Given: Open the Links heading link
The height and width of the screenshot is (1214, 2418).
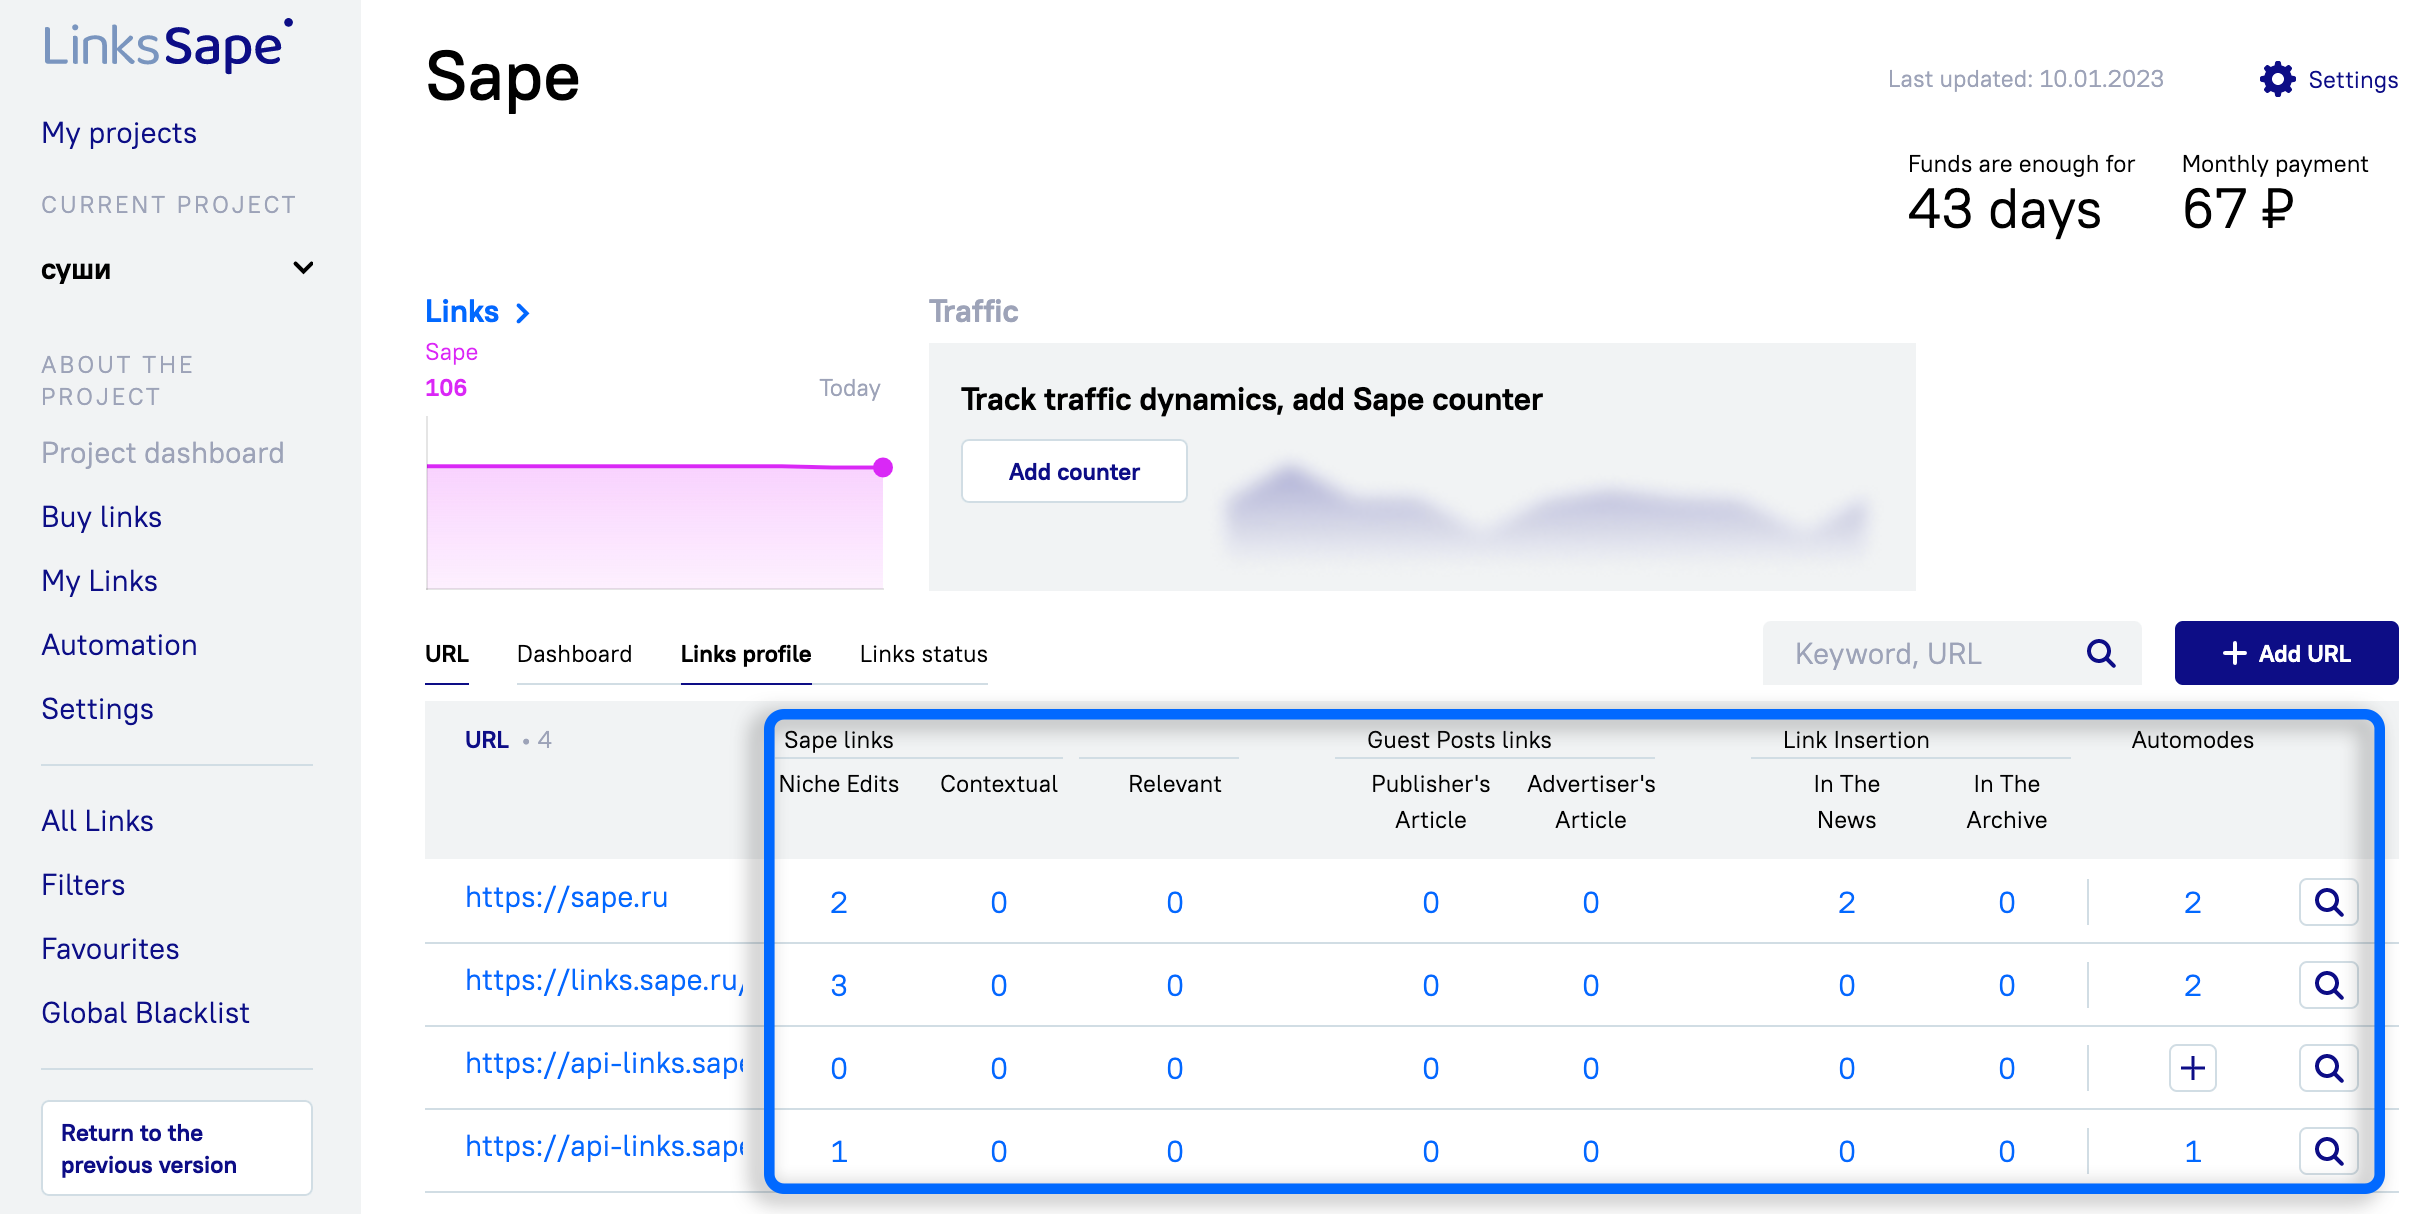Looking at the screenshot, I should click(462, 312).
